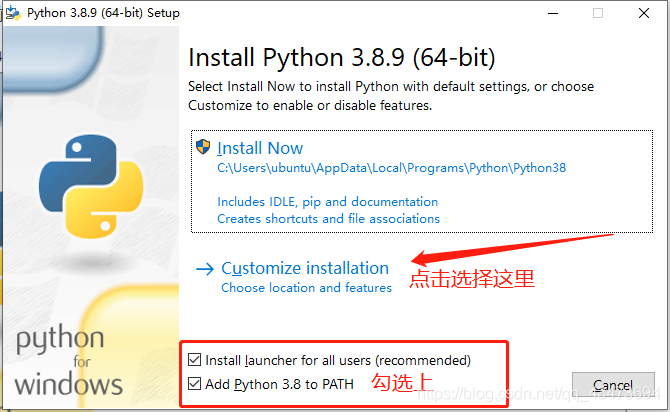Click Creates shortcuts and file associations text
The image size is (670, 412).
pos(328,219)
